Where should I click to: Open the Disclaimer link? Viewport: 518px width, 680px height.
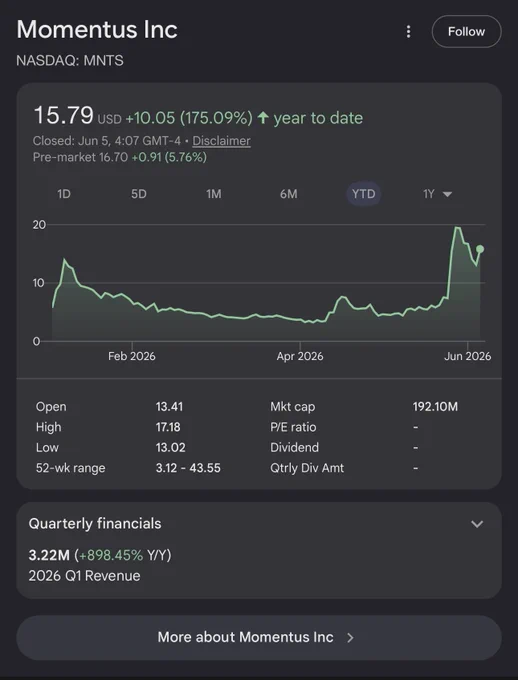221,141
